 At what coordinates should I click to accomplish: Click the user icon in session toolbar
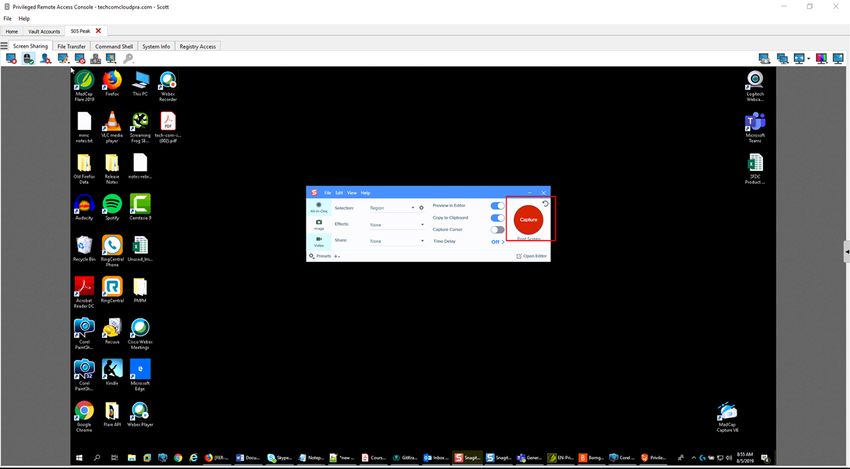46,58
